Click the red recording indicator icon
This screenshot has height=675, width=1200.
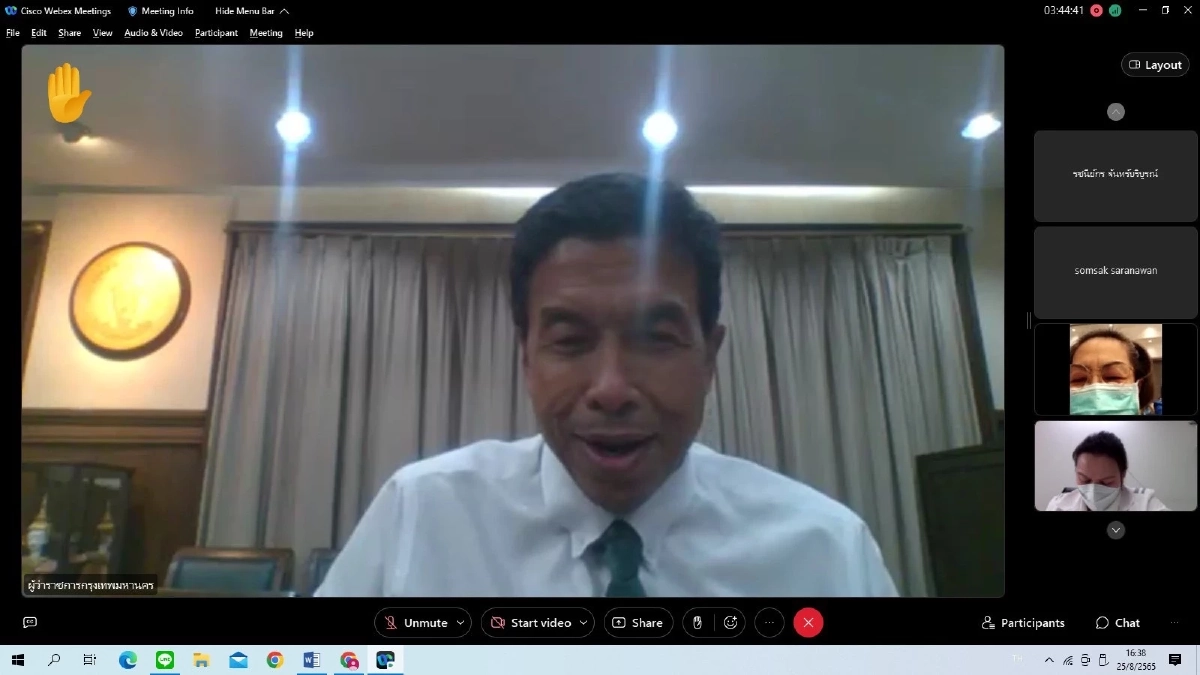click(1097, 10)
